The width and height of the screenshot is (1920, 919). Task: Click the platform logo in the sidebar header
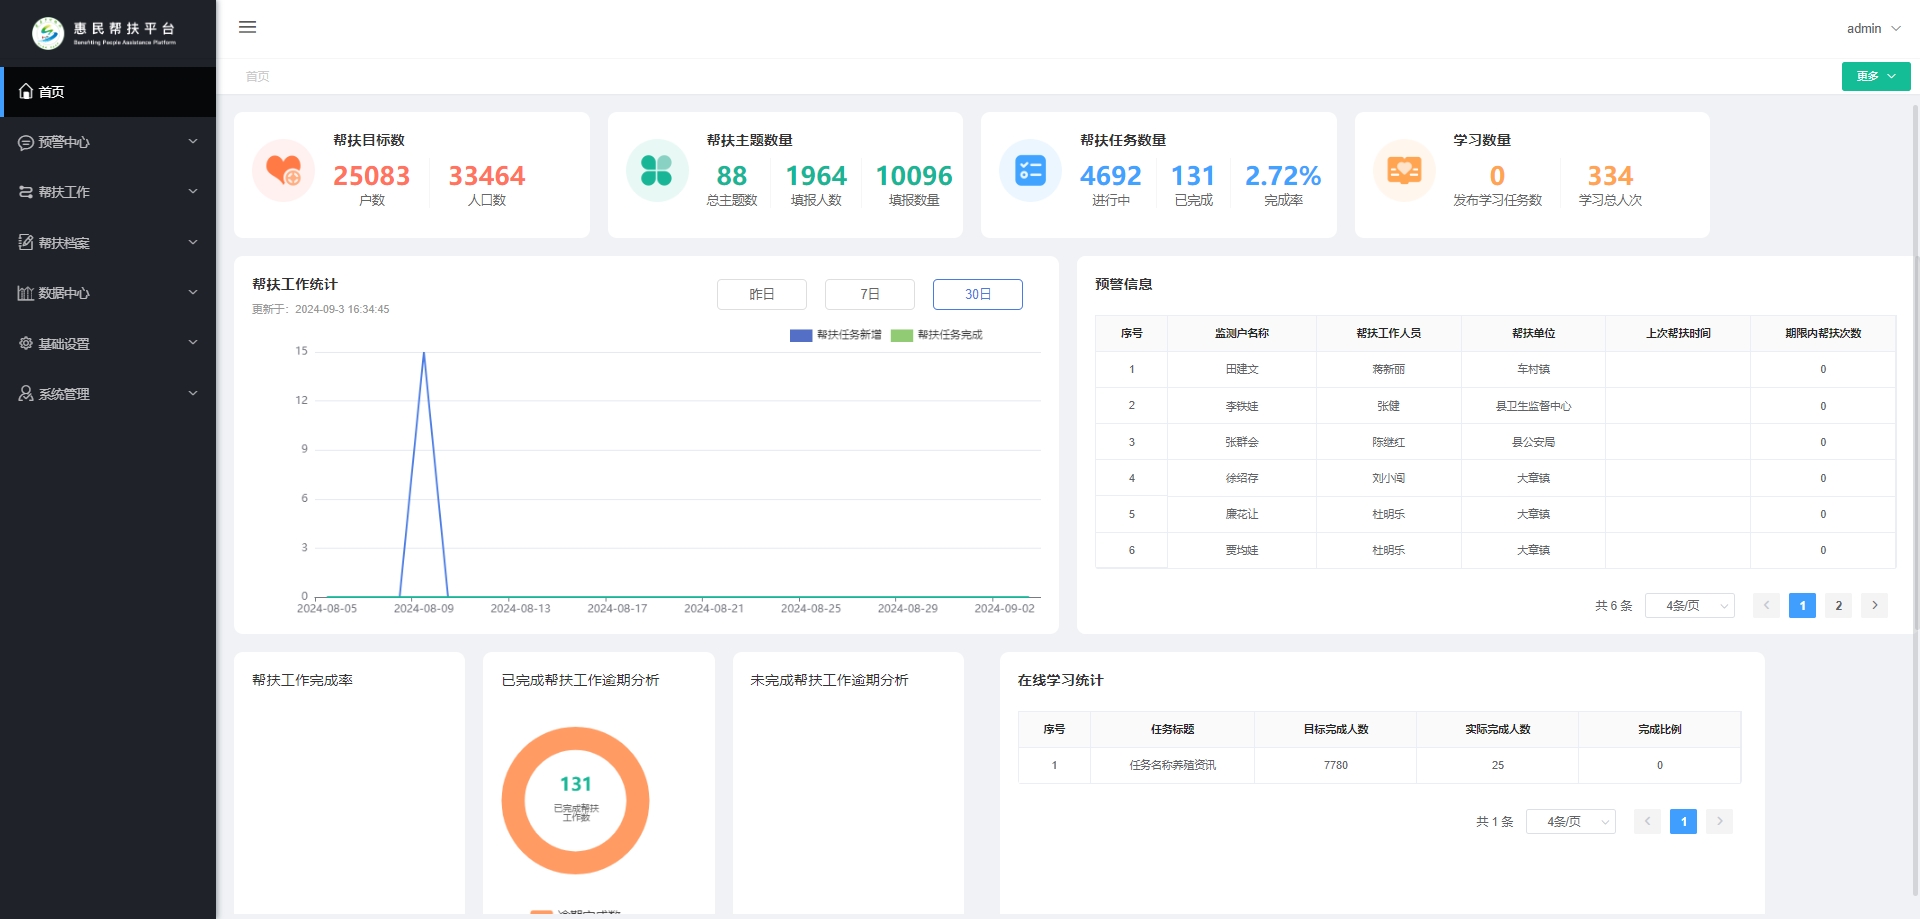pos(104,33)
